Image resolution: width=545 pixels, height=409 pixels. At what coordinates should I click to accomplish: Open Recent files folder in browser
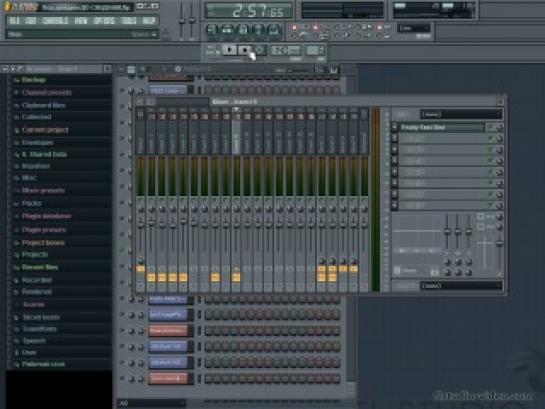tap(40, 268)
